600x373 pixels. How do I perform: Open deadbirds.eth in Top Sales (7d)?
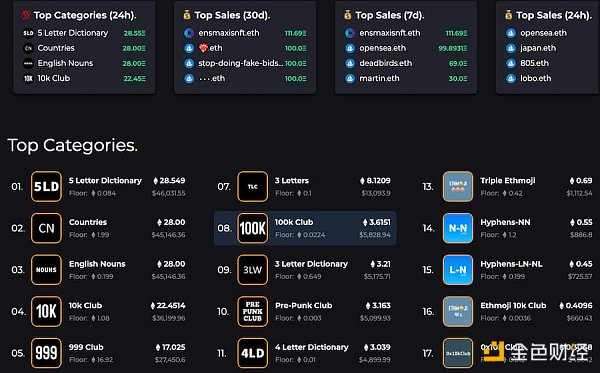tap(406, 63)
